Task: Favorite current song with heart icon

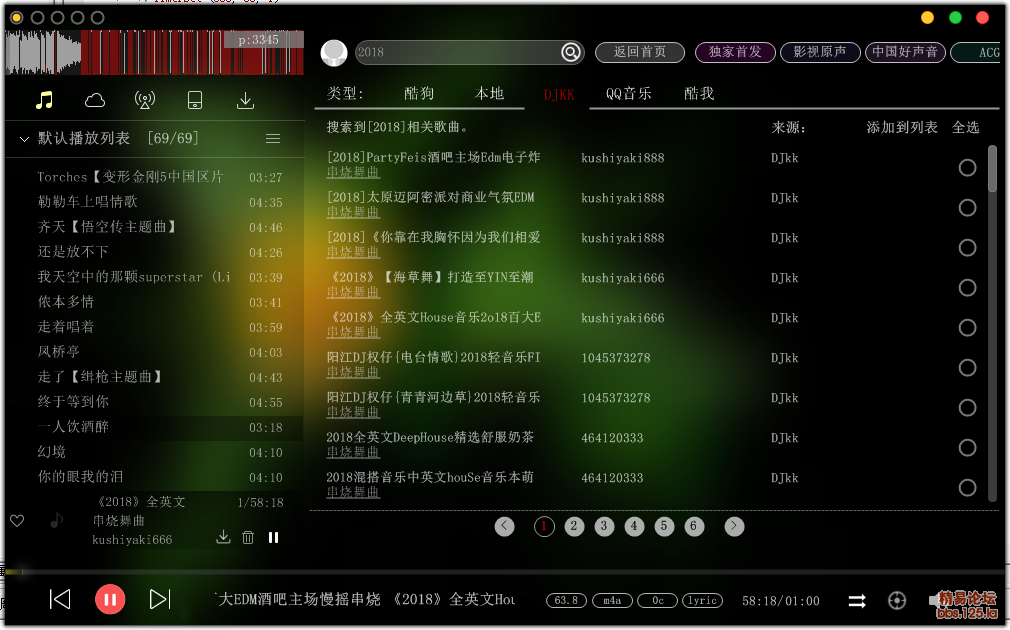Action: click(17, 520)
